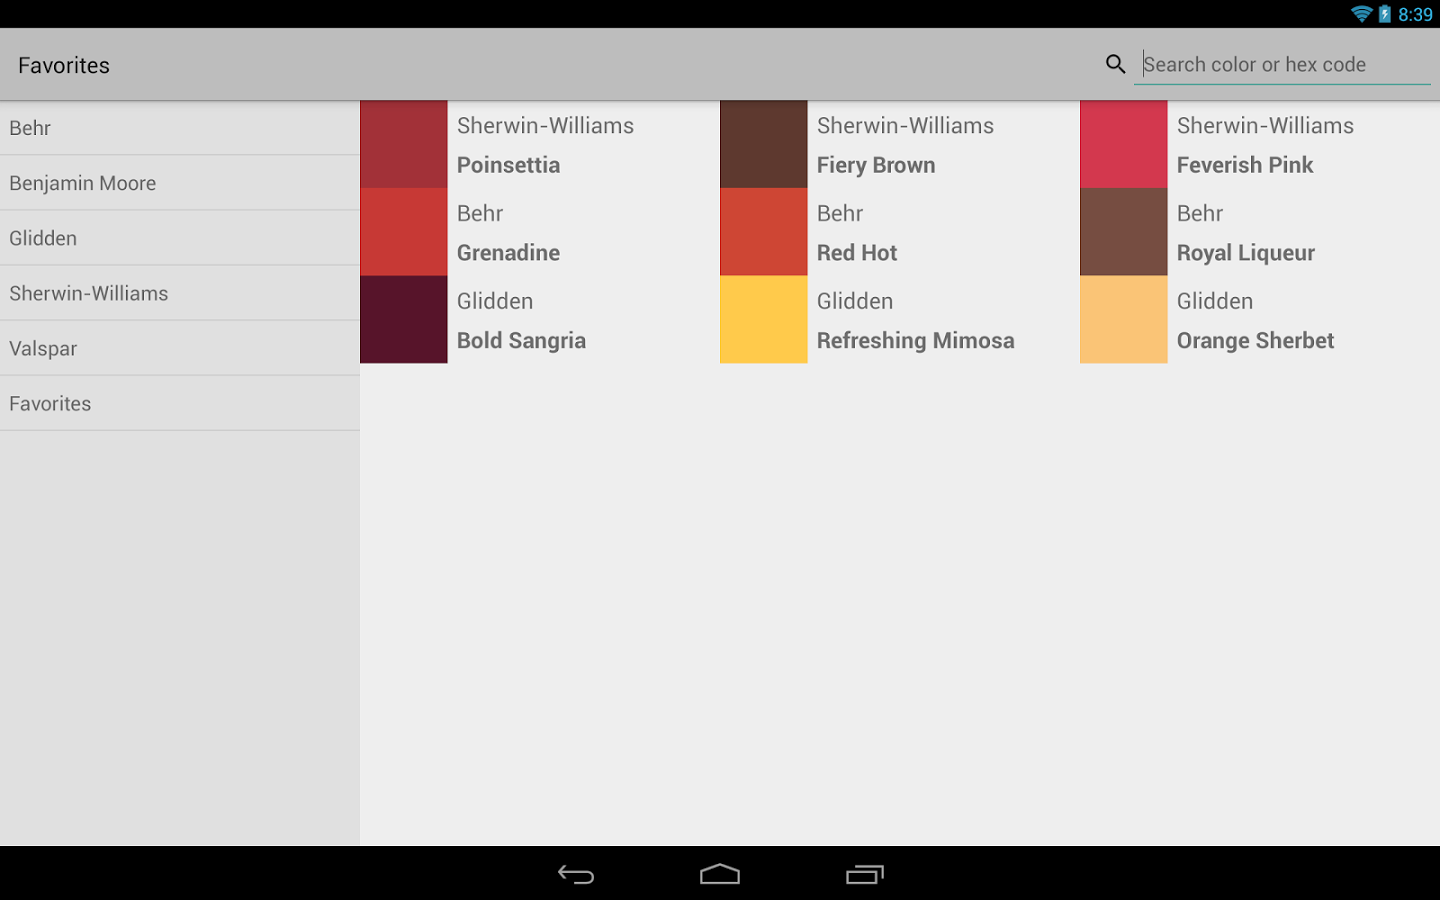Image resolution: width=1440 pixels, height=900 pixels.
Task: Open Favorites in the sidebar list
Action: [x=180, y=403]
